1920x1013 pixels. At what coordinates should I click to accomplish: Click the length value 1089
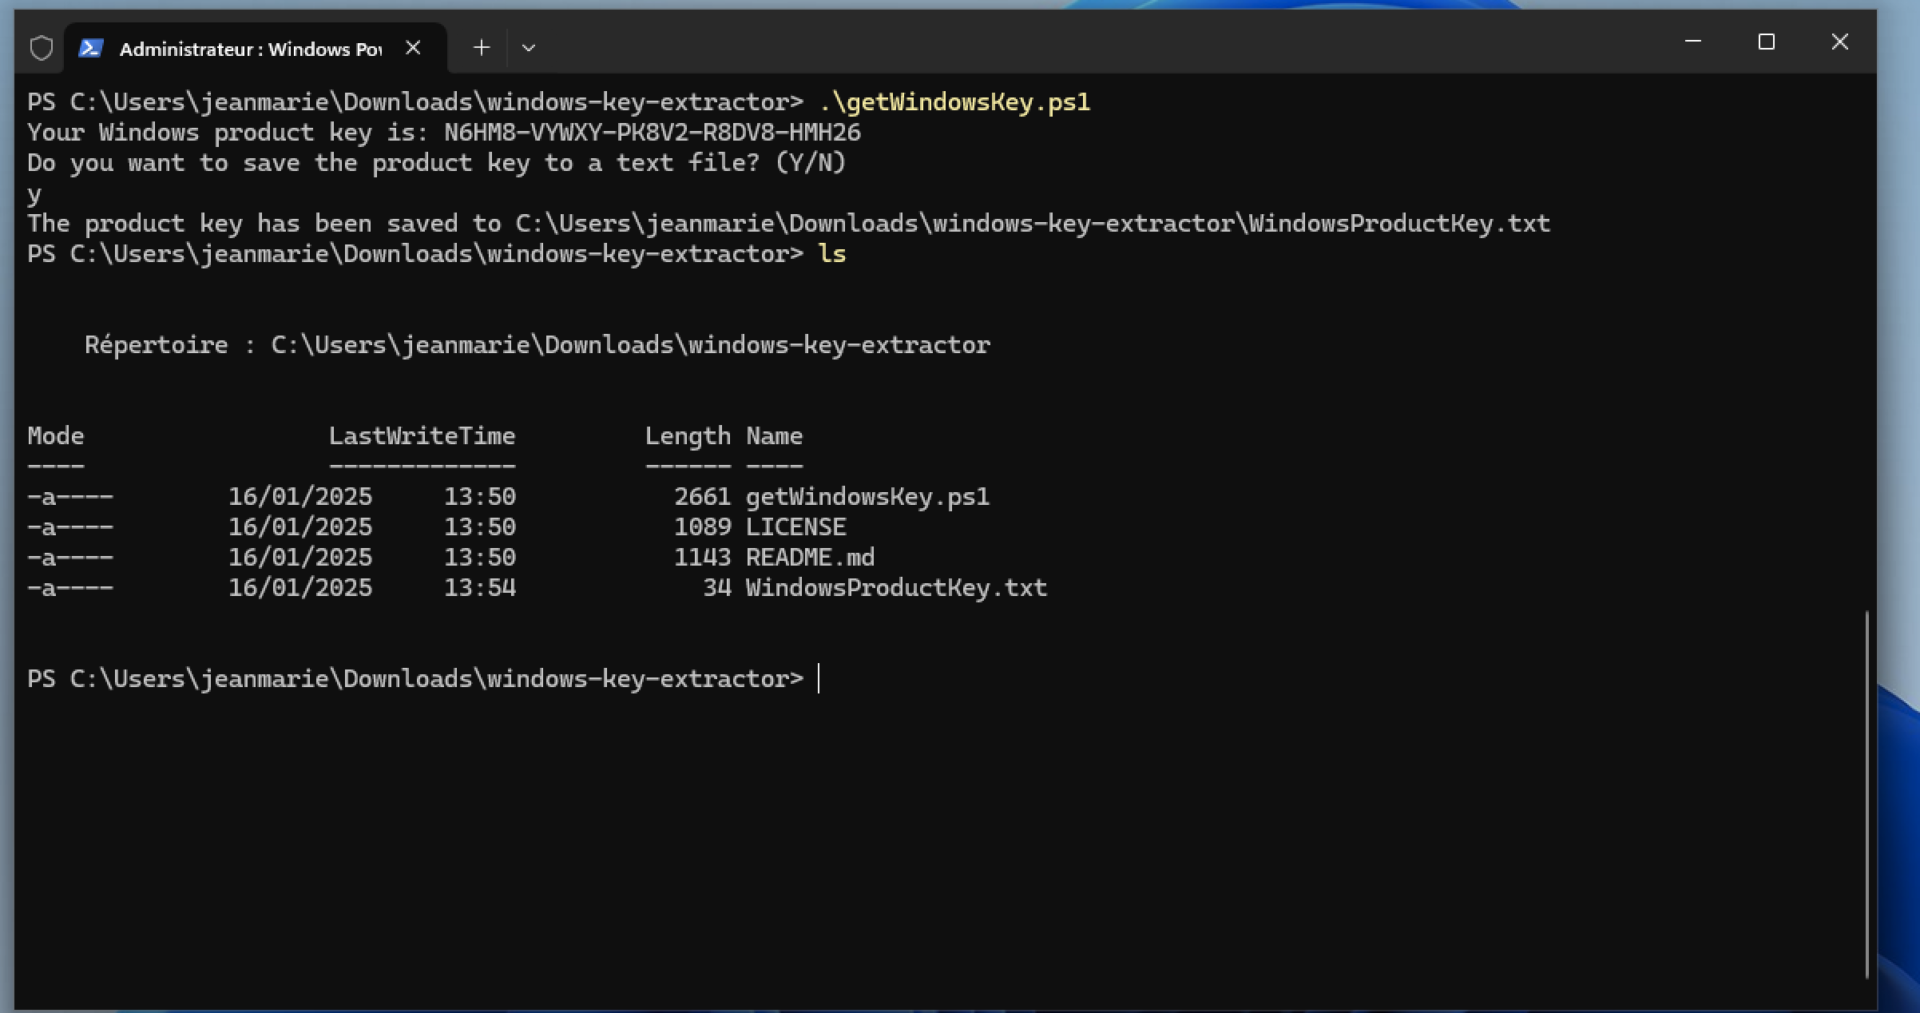(702, 527)
